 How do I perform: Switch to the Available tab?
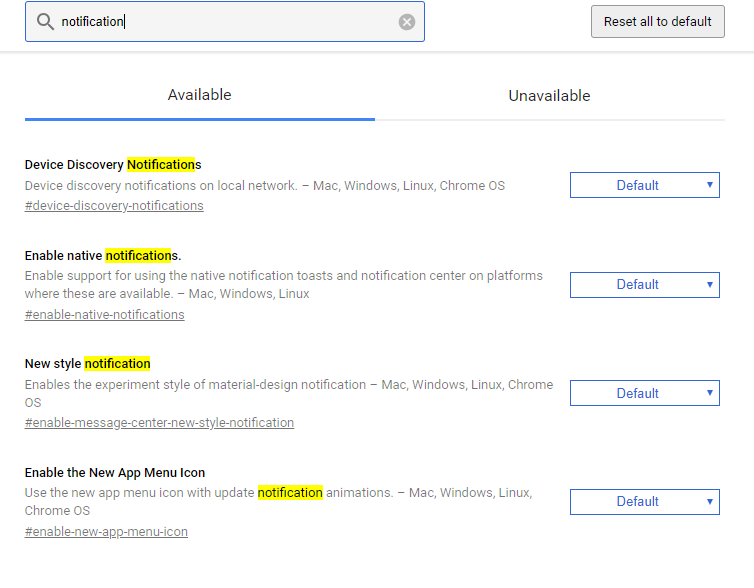pyautogui.click(x=199, y=95)
